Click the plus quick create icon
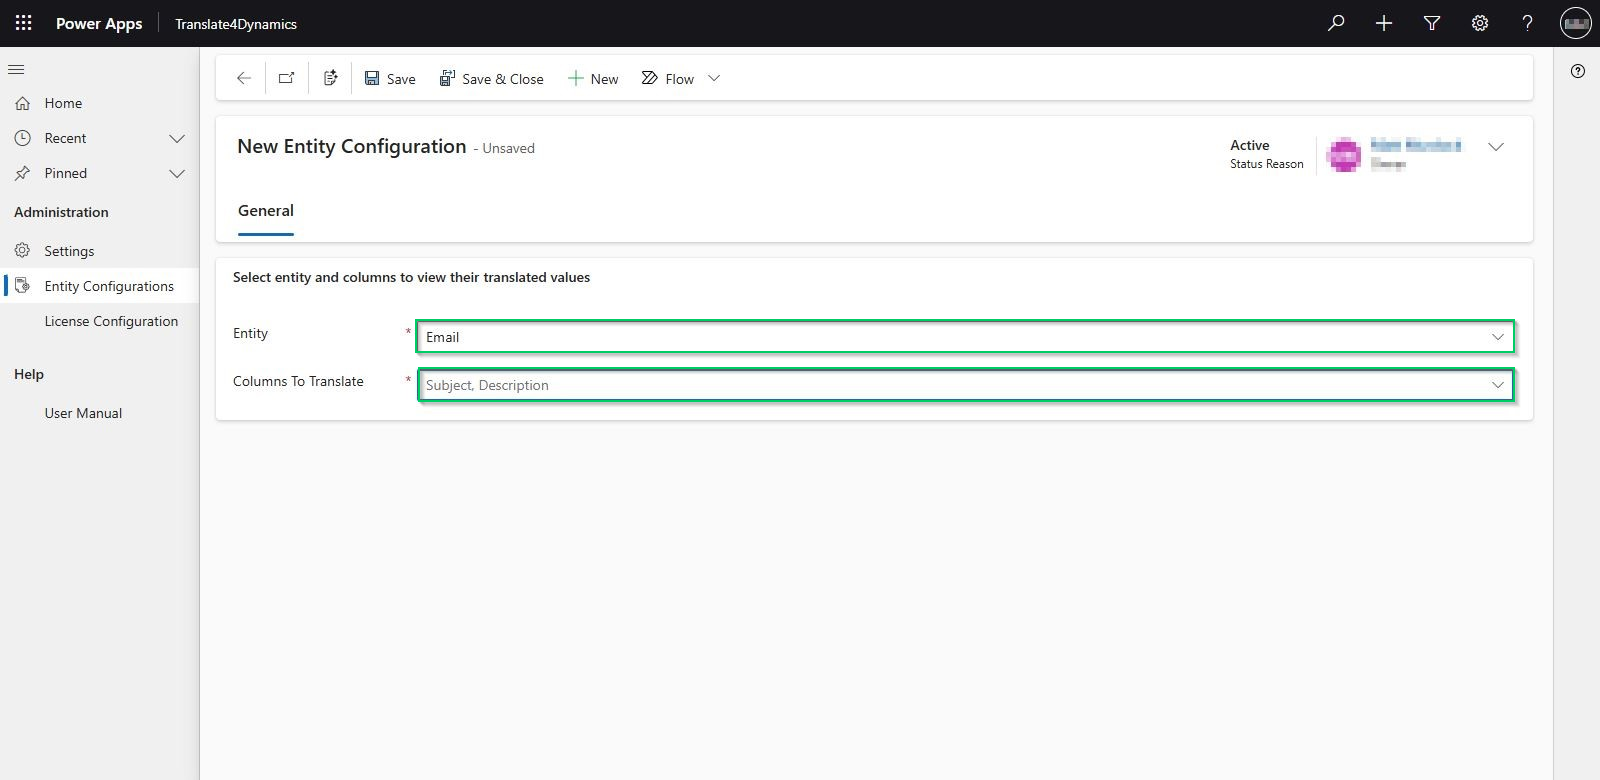This screenshot has height=780, width=1600. pyautogui.click(x=1384, y=23)
